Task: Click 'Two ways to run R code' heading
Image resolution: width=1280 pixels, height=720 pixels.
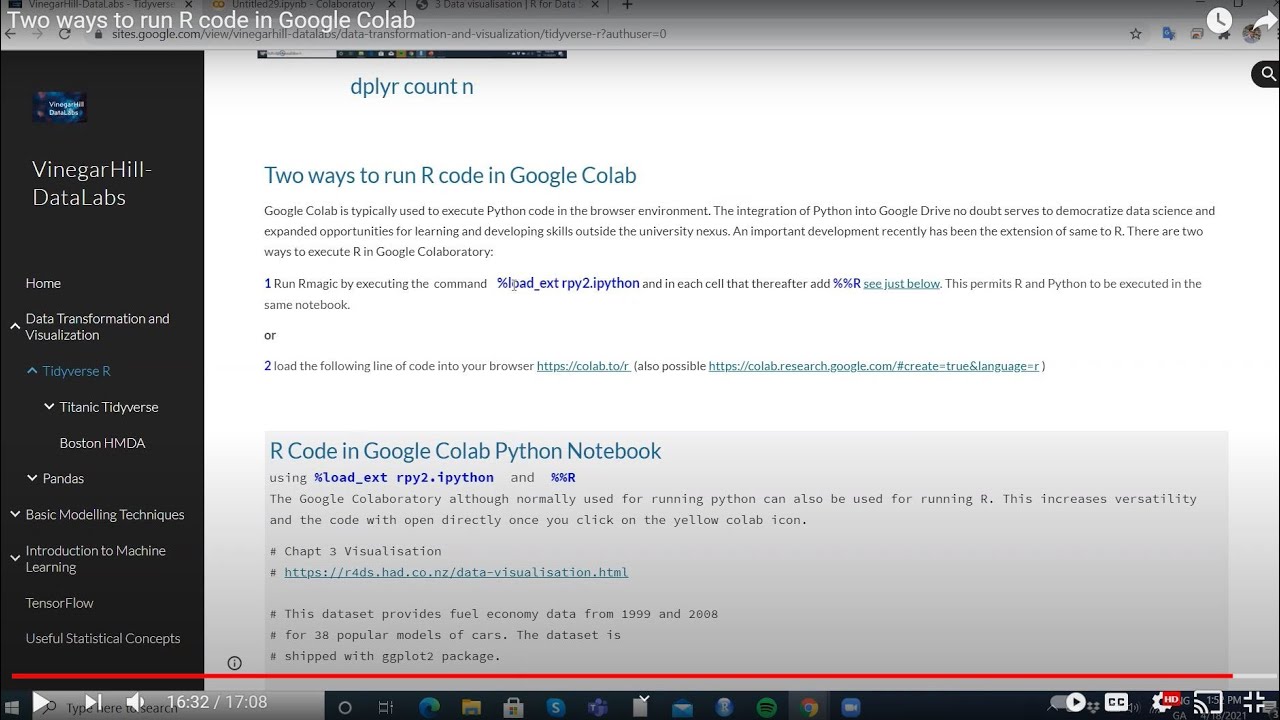Action: pos(450,175)
